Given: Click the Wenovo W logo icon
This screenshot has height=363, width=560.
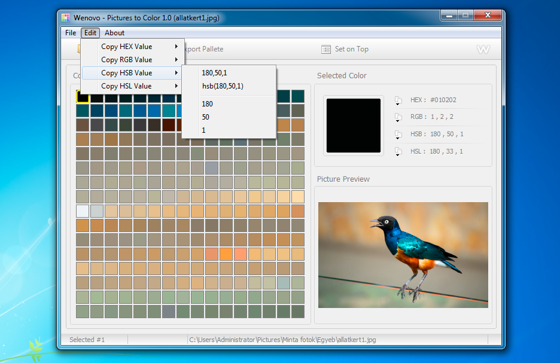Looking at the screenshot, I should 483,49.
